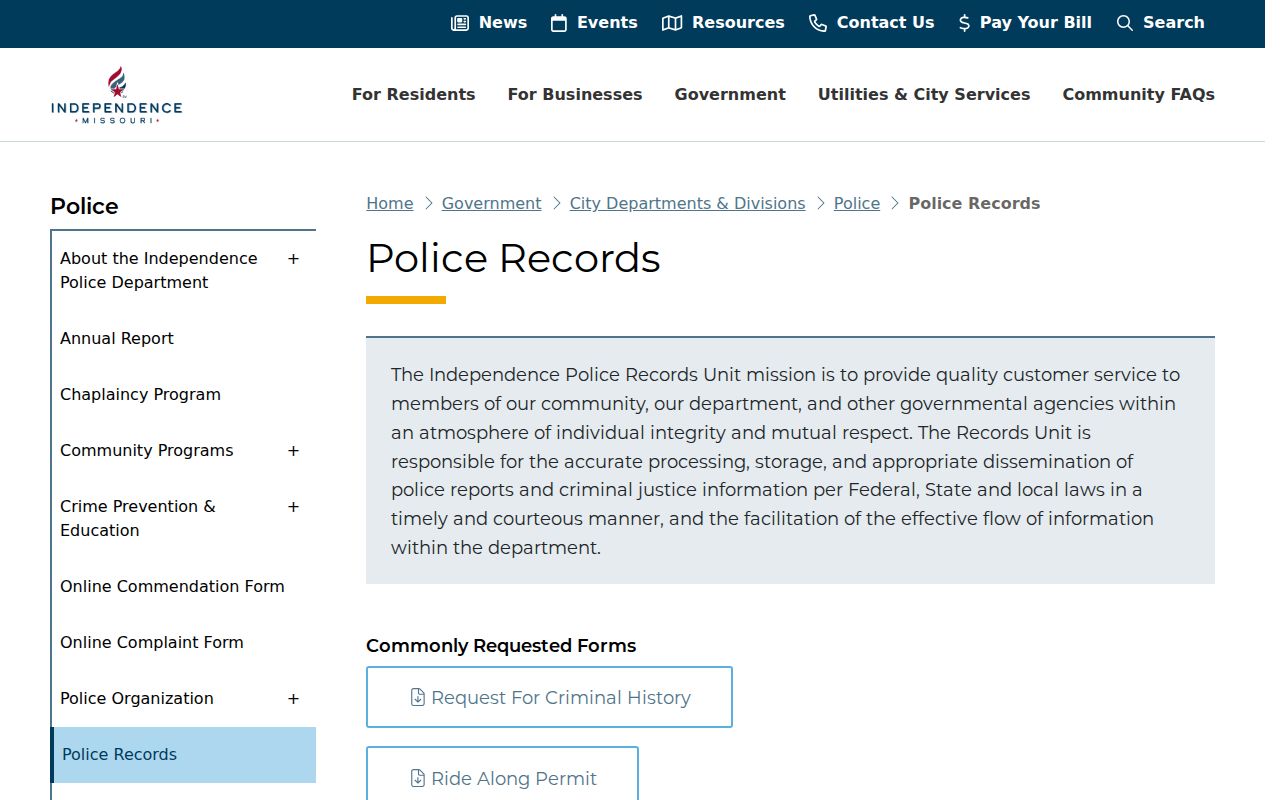Open Online Complaint Form in the sidebar
Screen dimensions: 1280x800
(152, 643)
